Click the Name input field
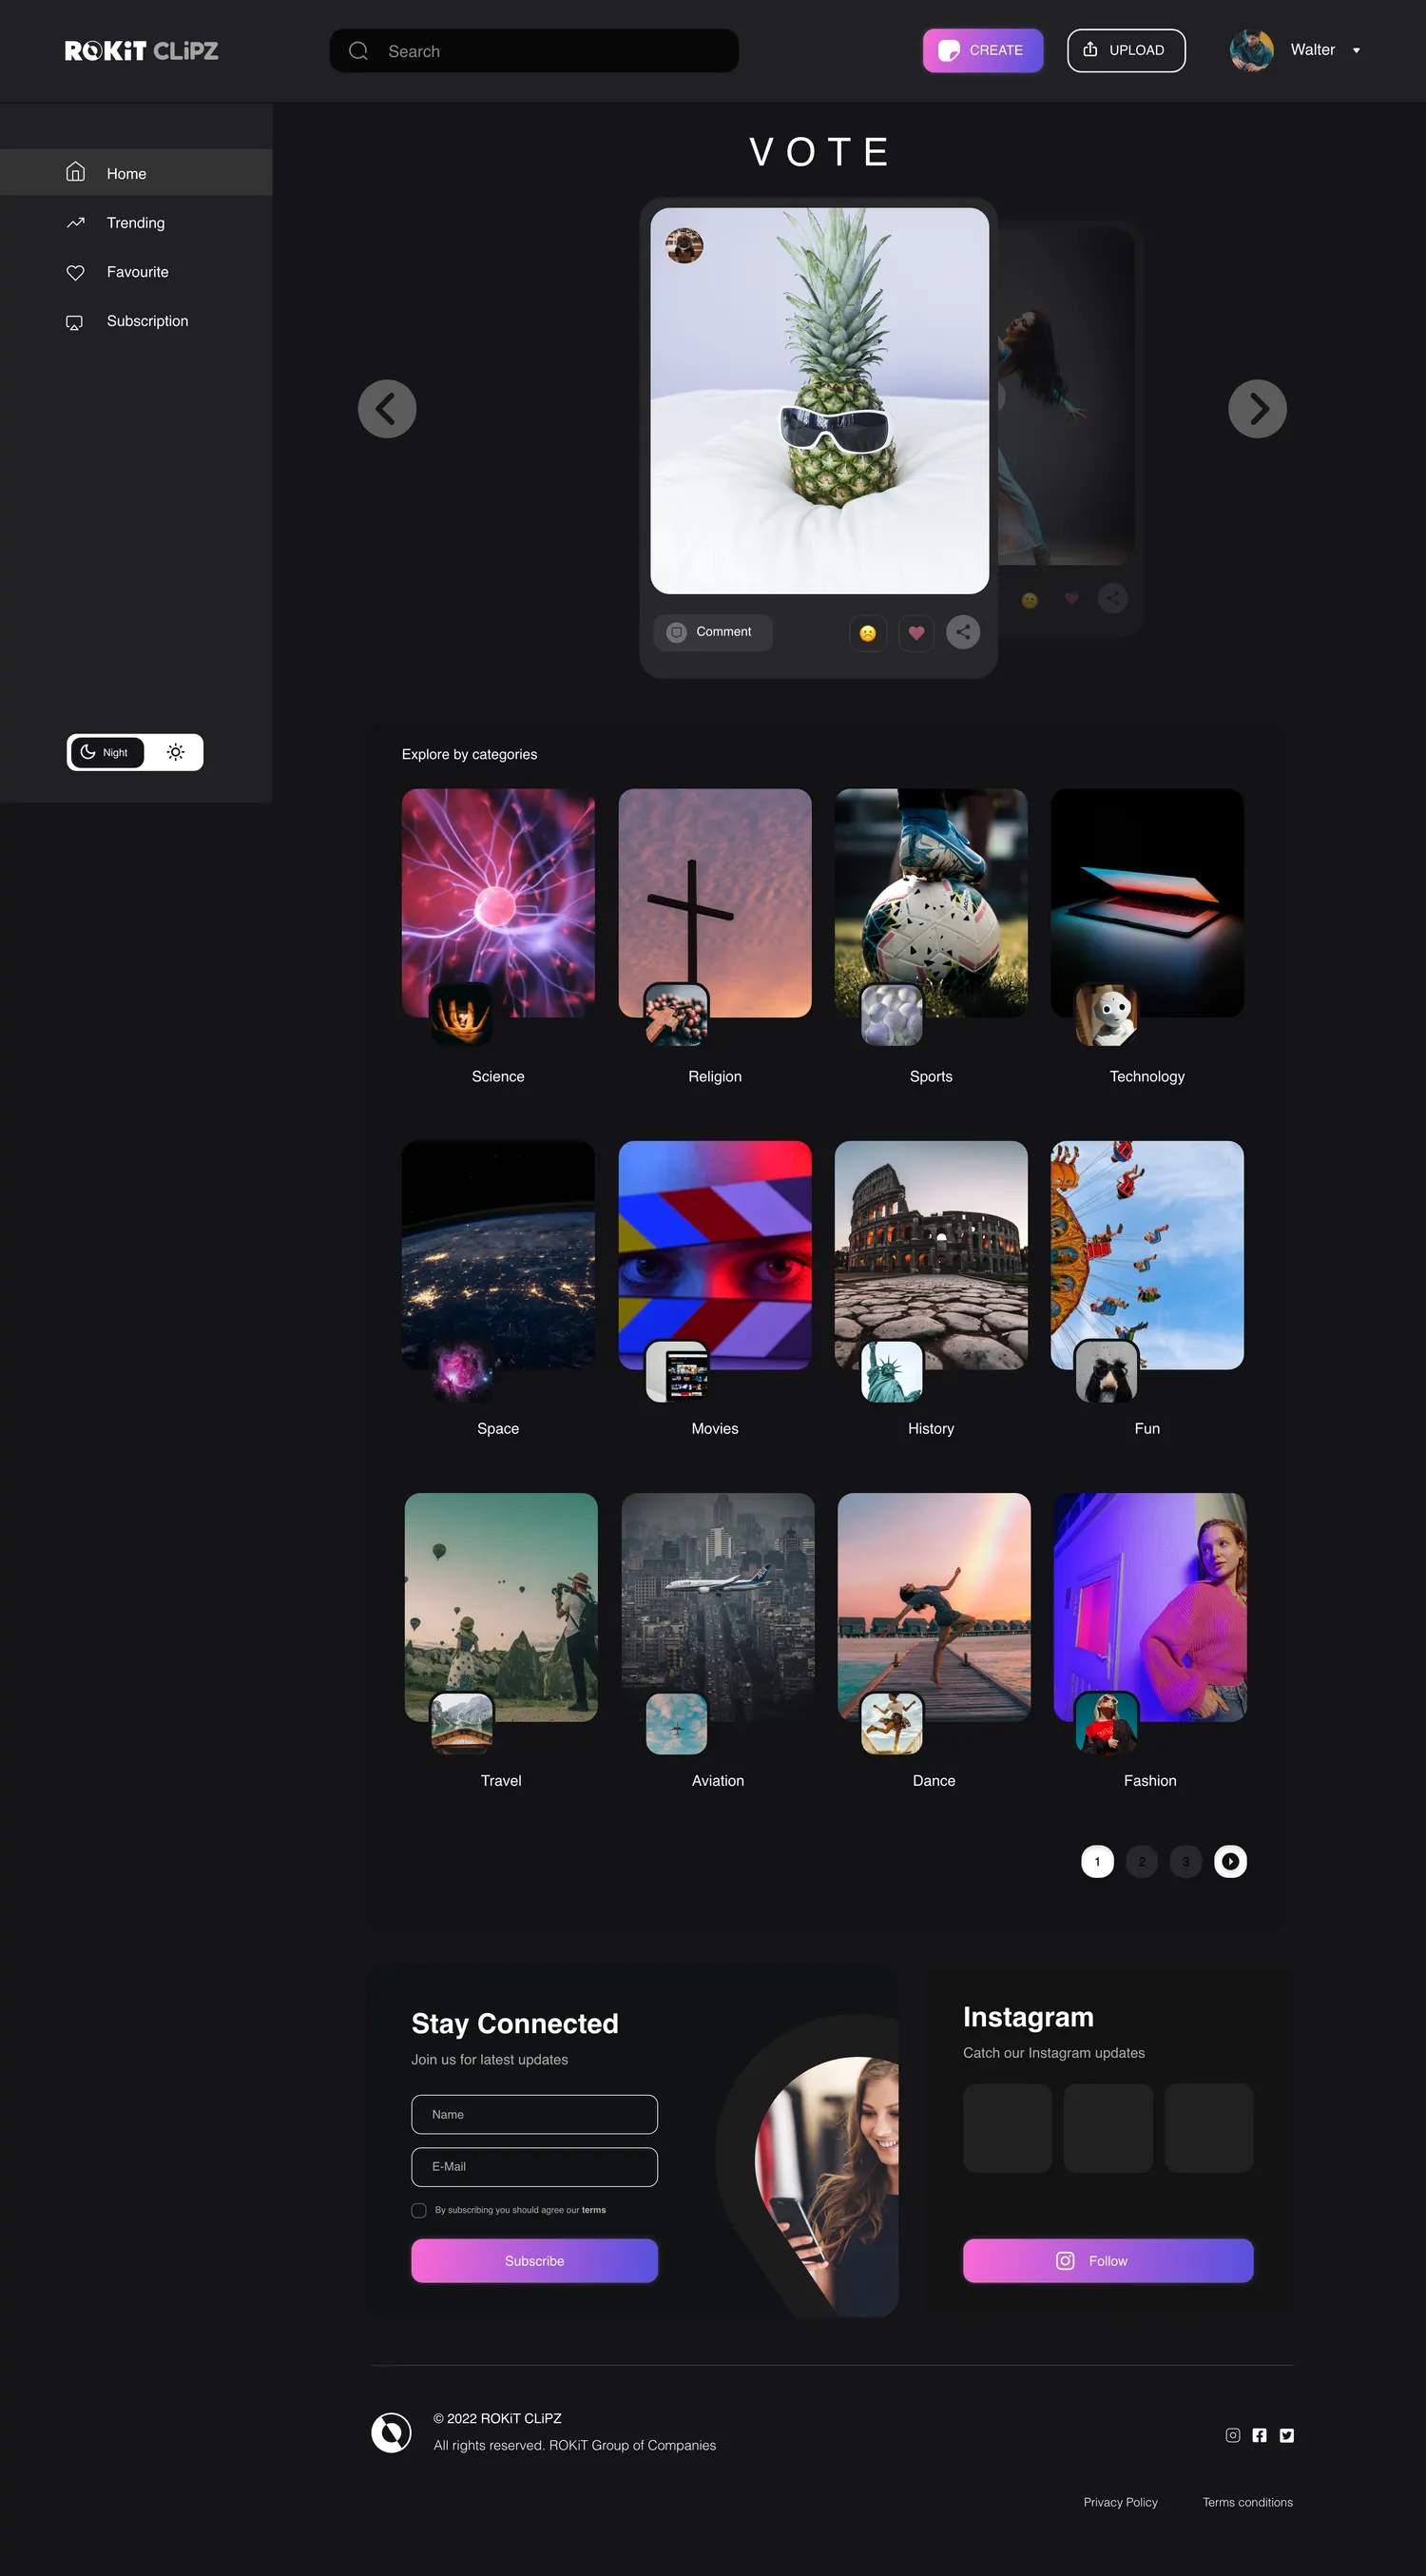The image size is (1426, 2576). point(534,2114)
